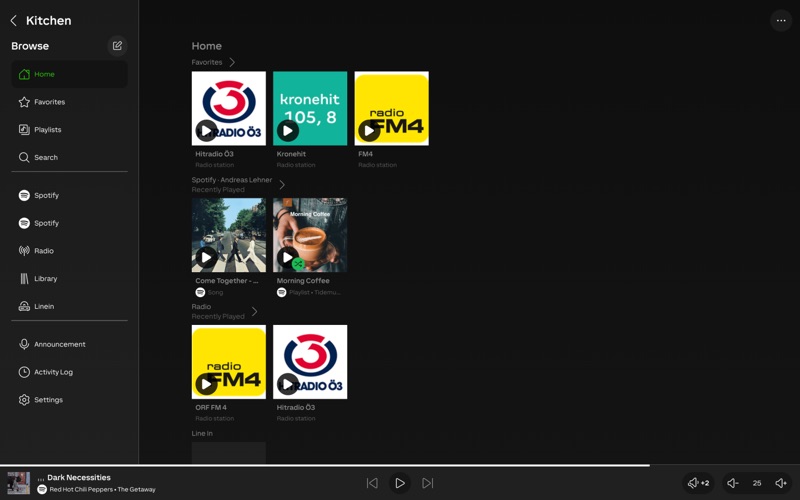
Task: Skip to the next track
Action: tap(428, 483)
